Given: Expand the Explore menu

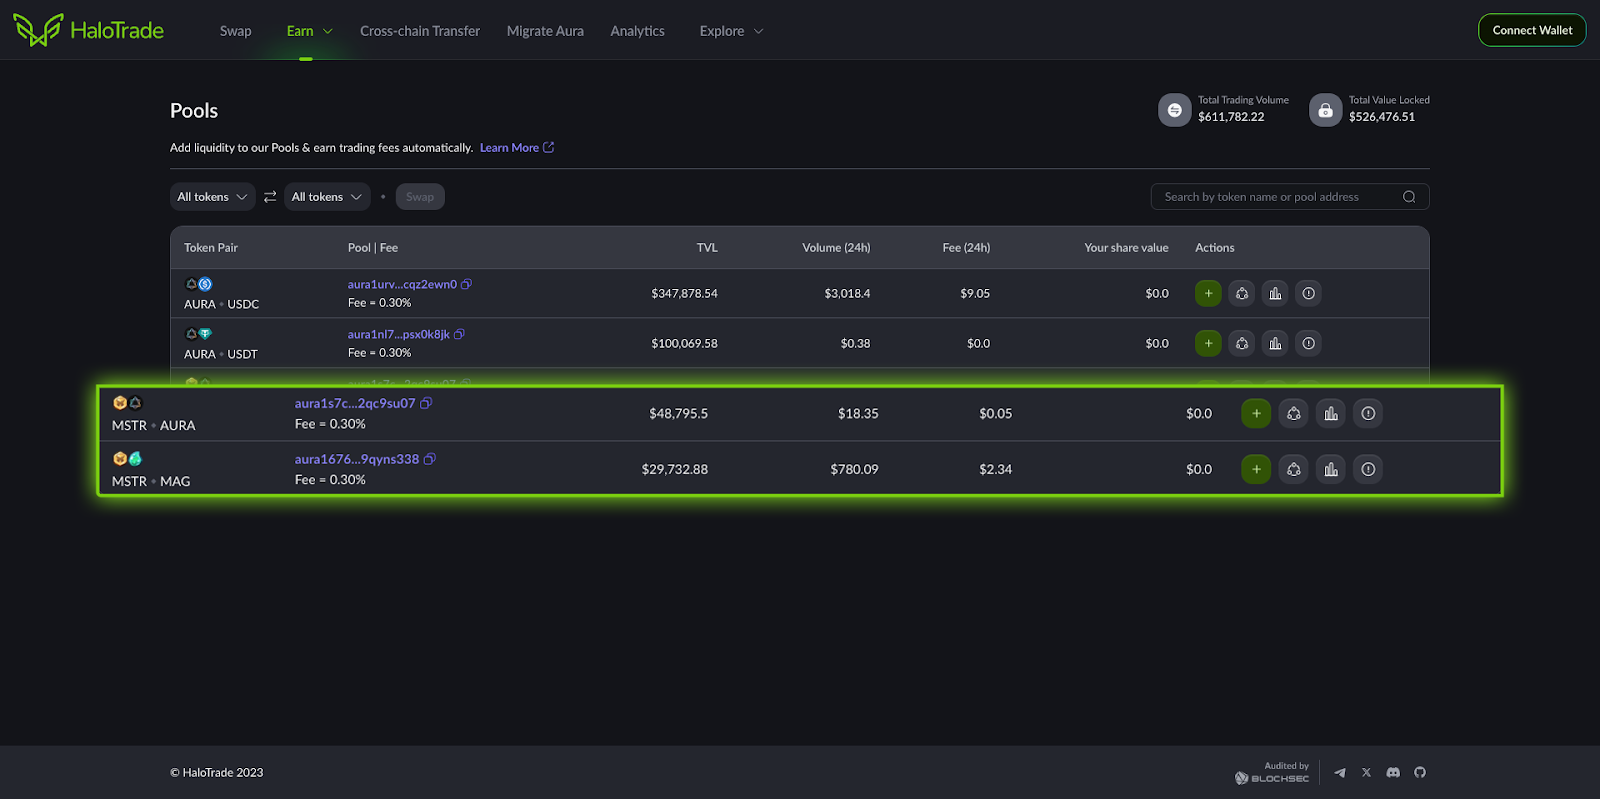Looking at the screenshot, I should pos(732,31).
